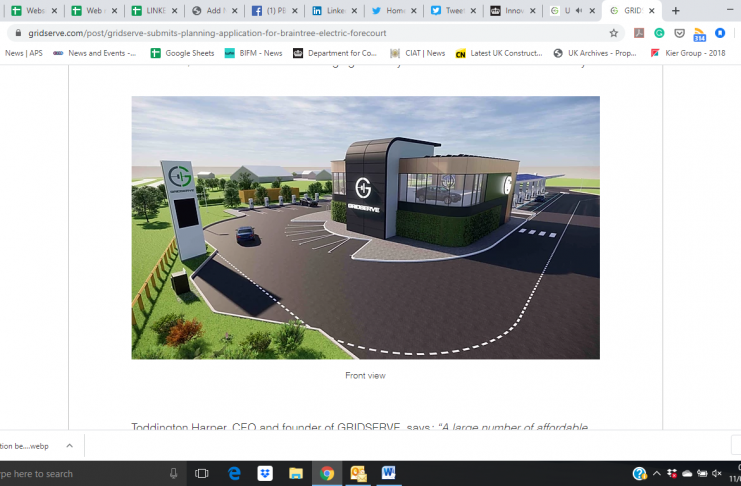The image size is (741, 486).
Task: Launch Microsoft Edge from the taskbar
Action: point(234,473)
